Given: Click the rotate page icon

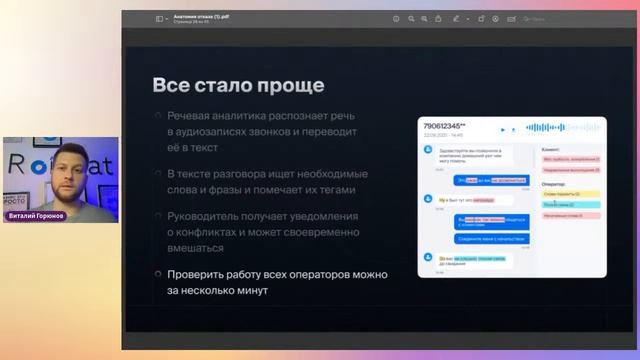Looking at the screenshot, I should tap(481, 19).
